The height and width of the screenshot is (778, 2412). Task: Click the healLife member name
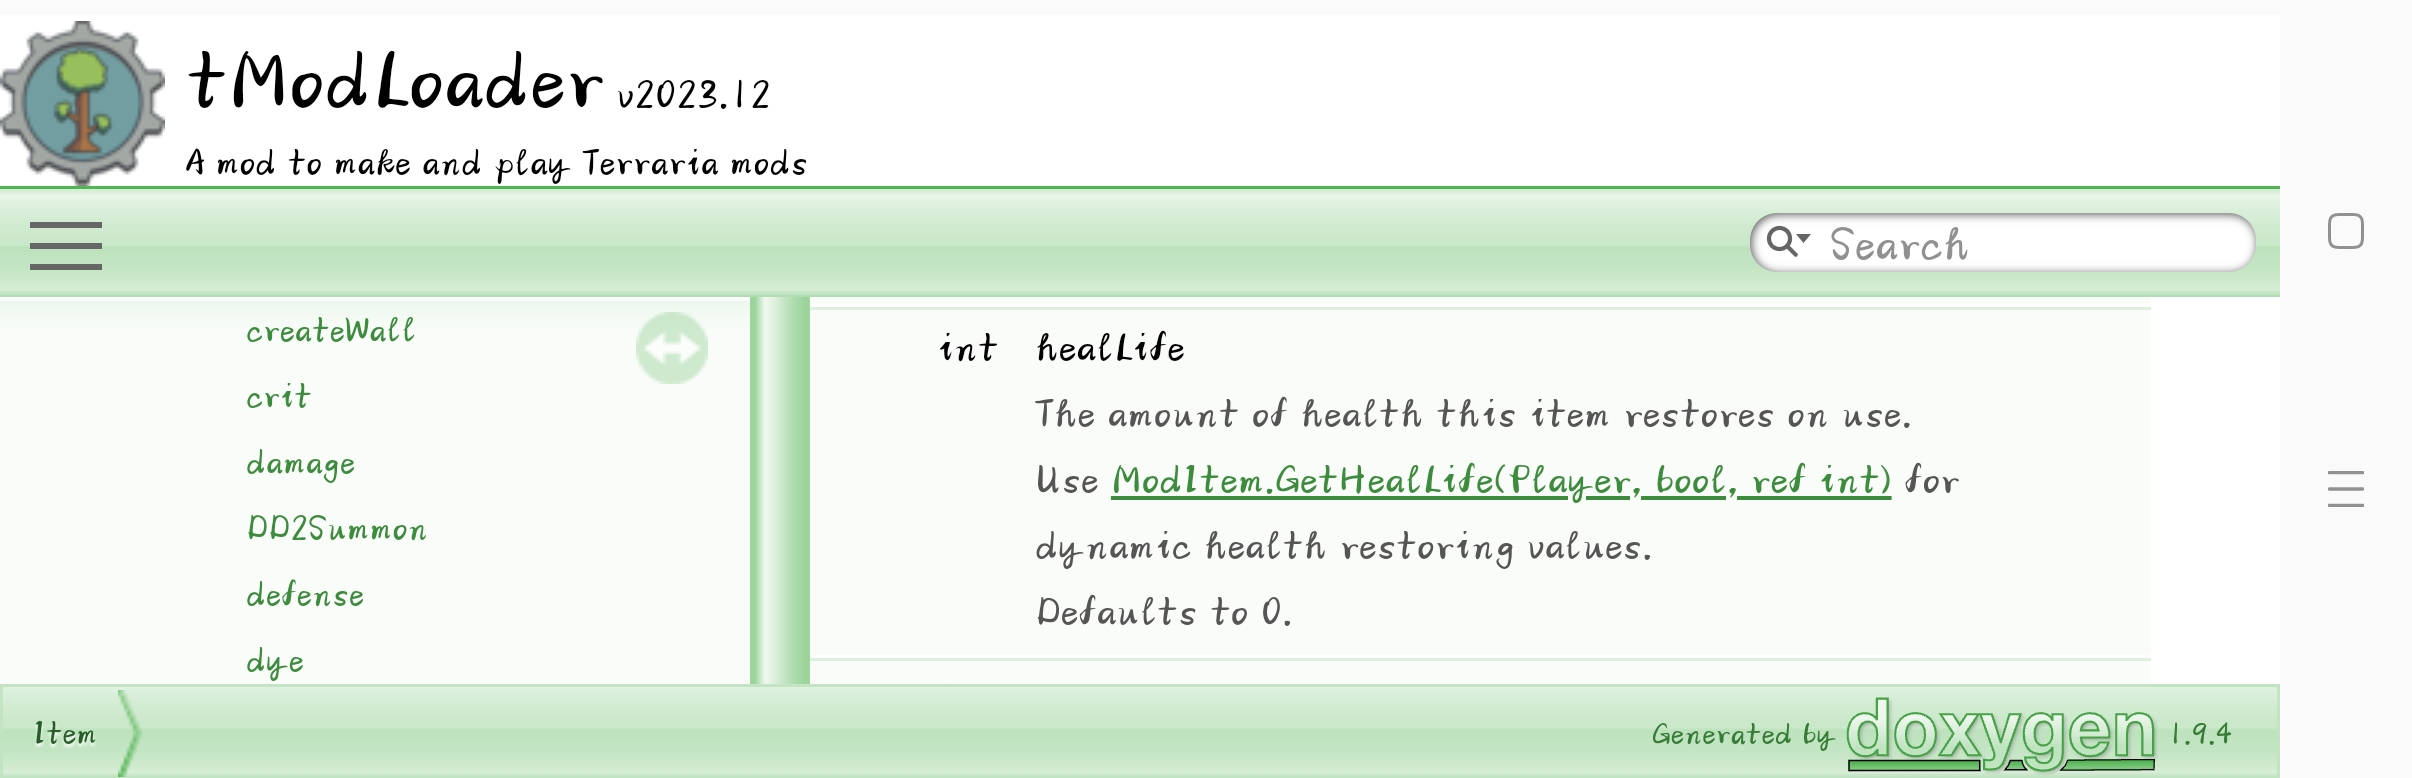1110,348
